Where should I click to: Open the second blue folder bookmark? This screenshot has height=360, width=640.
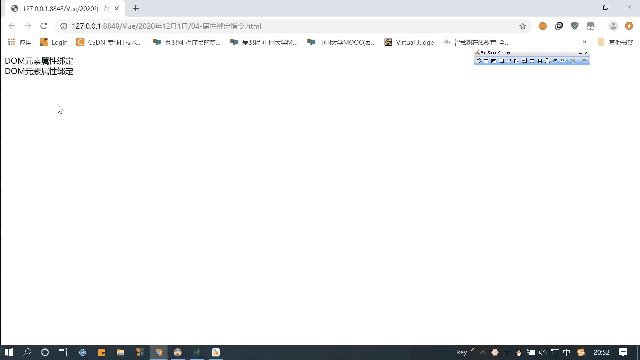[264, 42]
